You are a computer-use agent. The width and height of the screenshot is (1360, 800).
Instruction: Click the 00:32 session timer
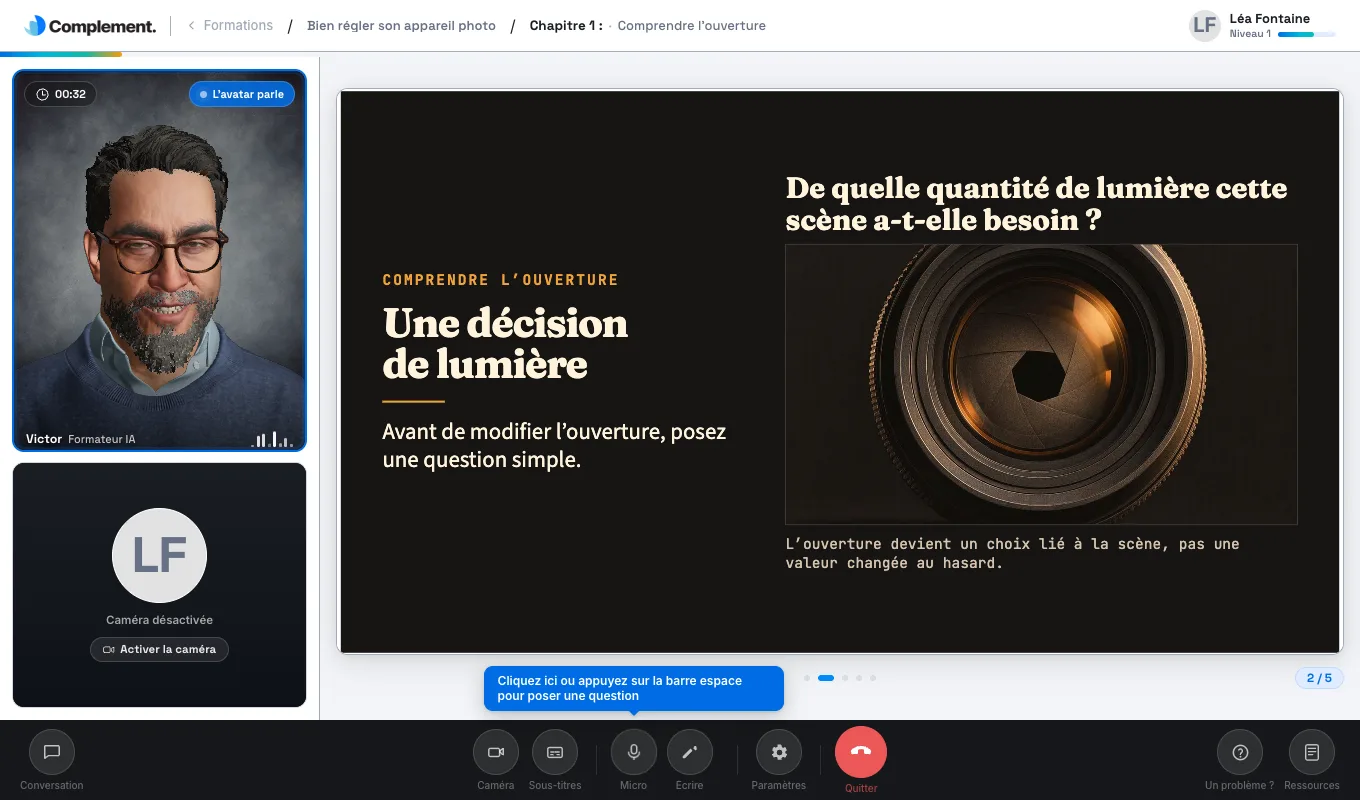pos(61,94)
